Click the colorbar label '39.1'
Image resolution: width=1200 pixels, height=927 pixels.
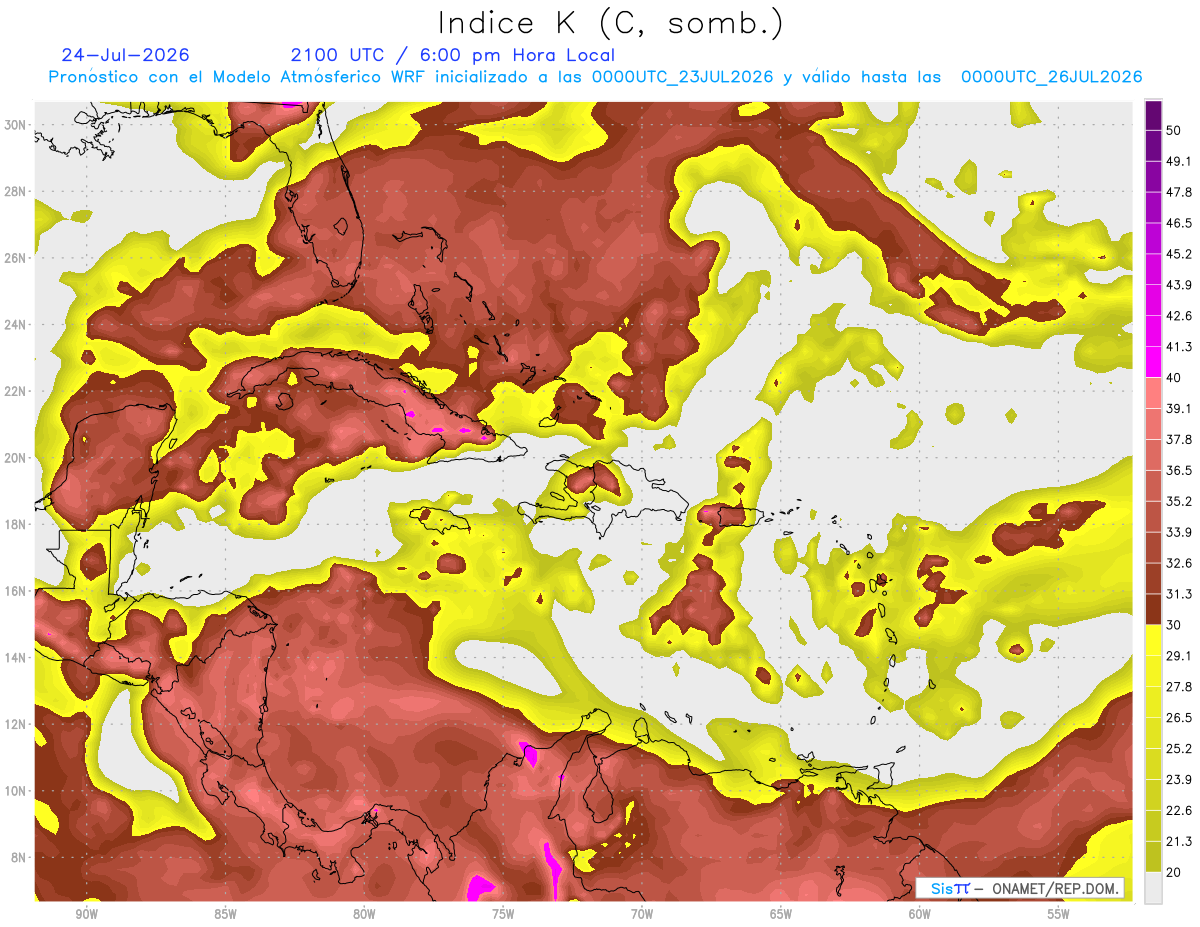point(1180,408)
